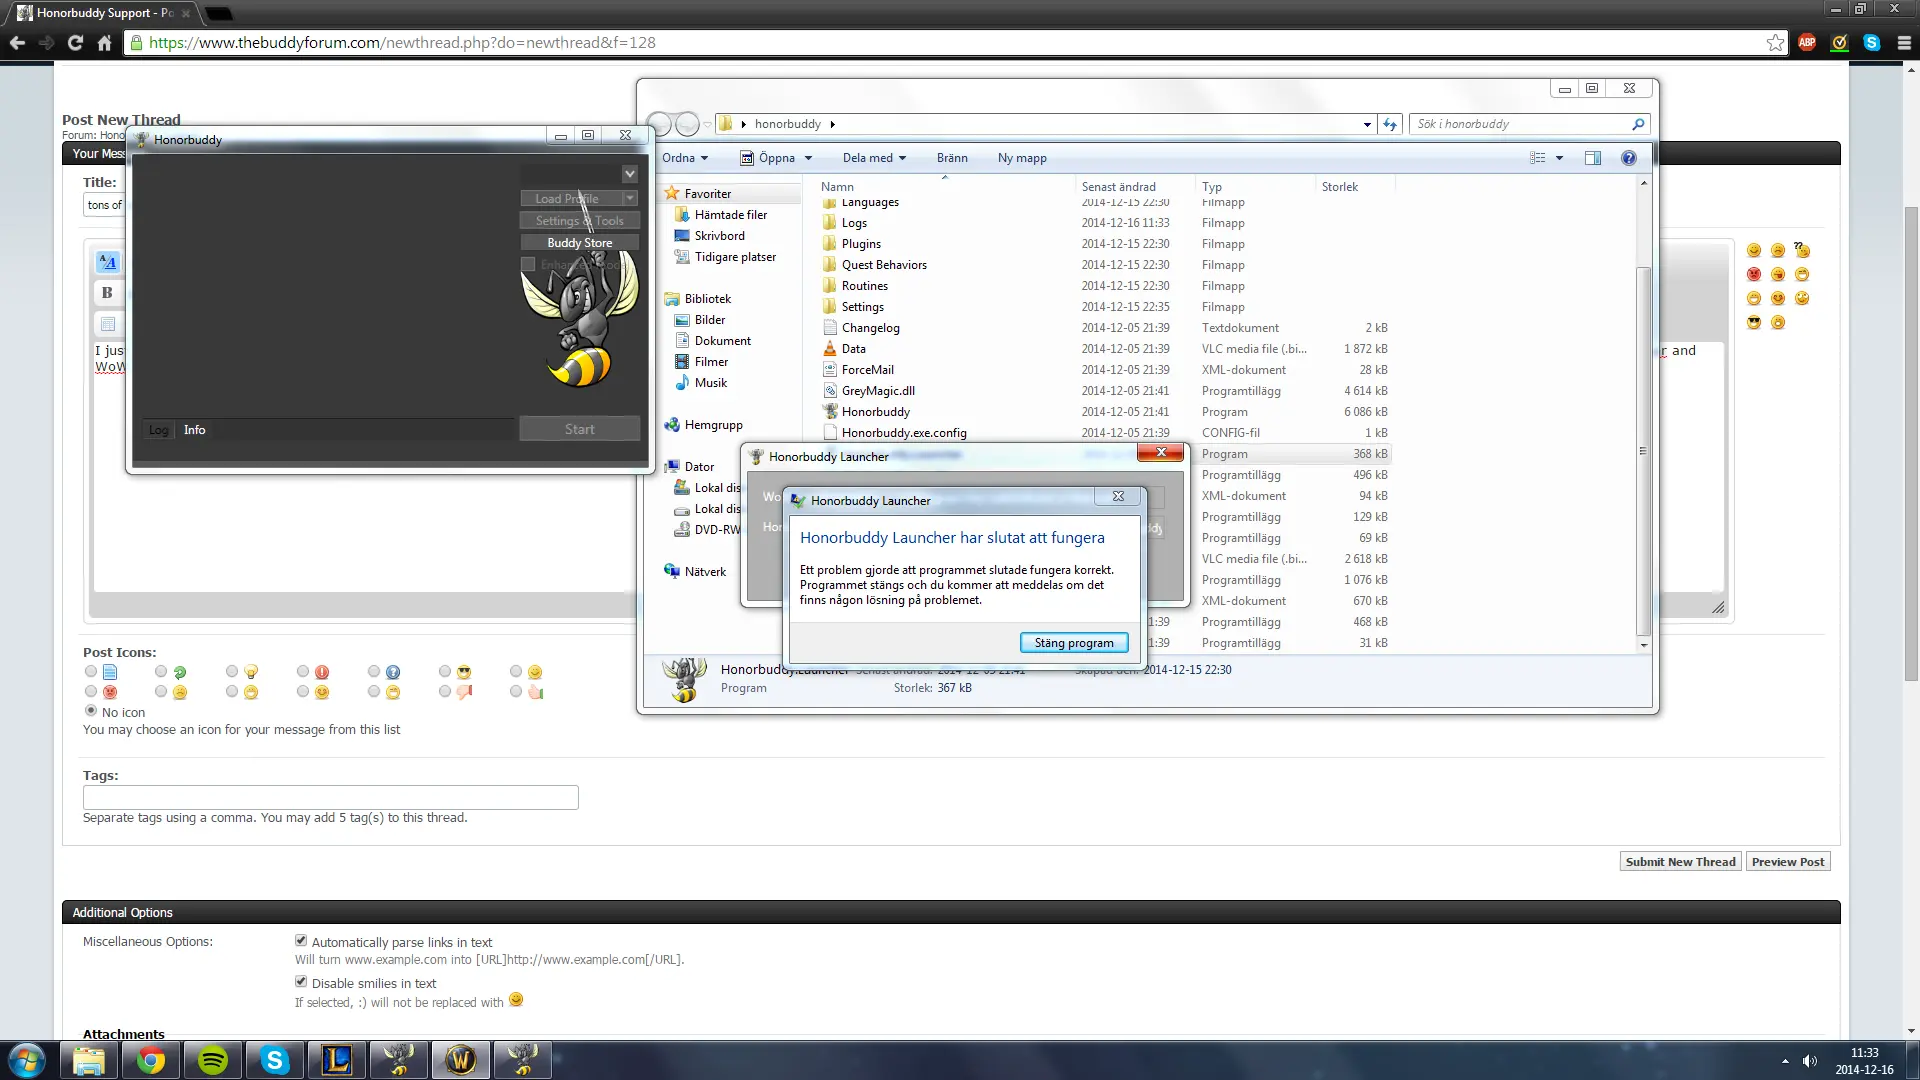Choose the thumbs-up post icon radio
The width and height of the screenshot is (1920, 1080).
point(516,692)
